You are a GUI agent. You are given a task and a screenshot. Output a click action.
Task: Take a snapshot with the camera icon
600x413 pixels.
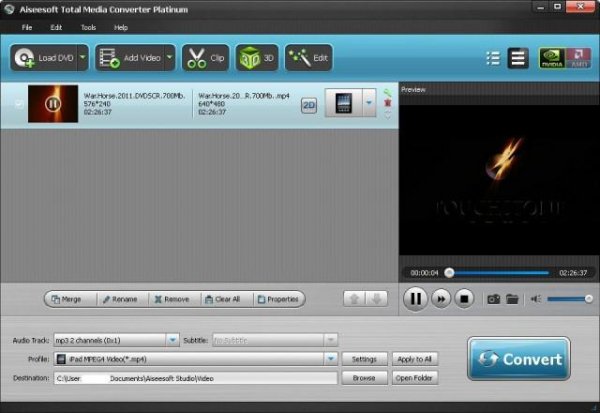click(494, 299)
